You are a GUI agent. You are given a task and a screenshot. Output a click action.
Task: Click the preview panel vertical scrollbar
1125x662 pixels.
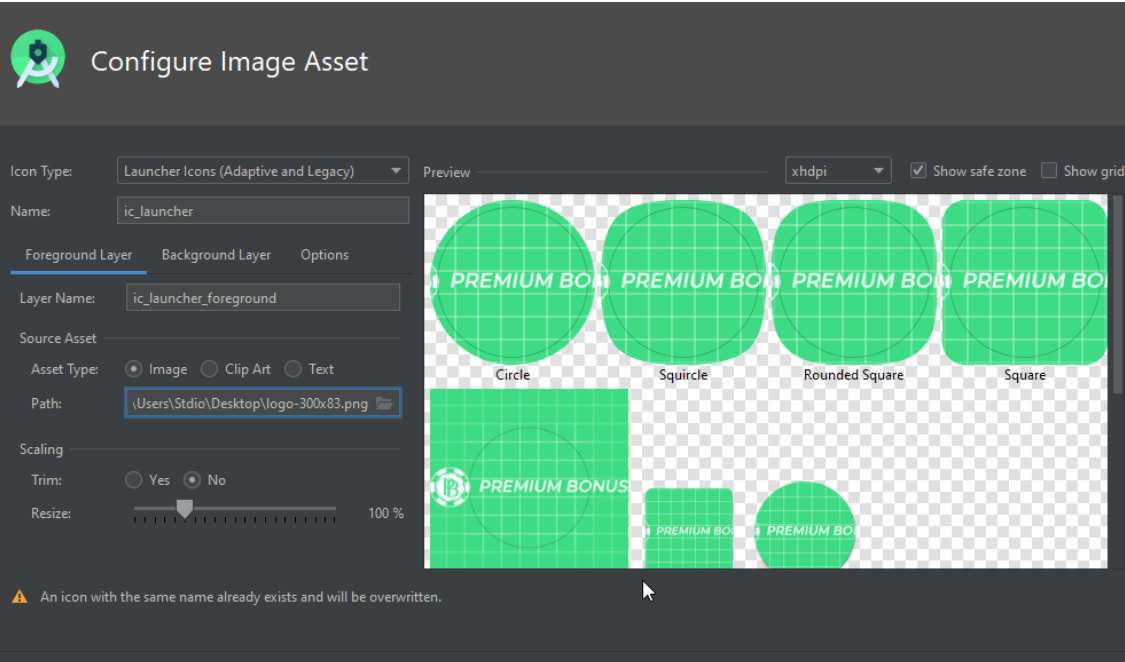[x=1117, y=294]
